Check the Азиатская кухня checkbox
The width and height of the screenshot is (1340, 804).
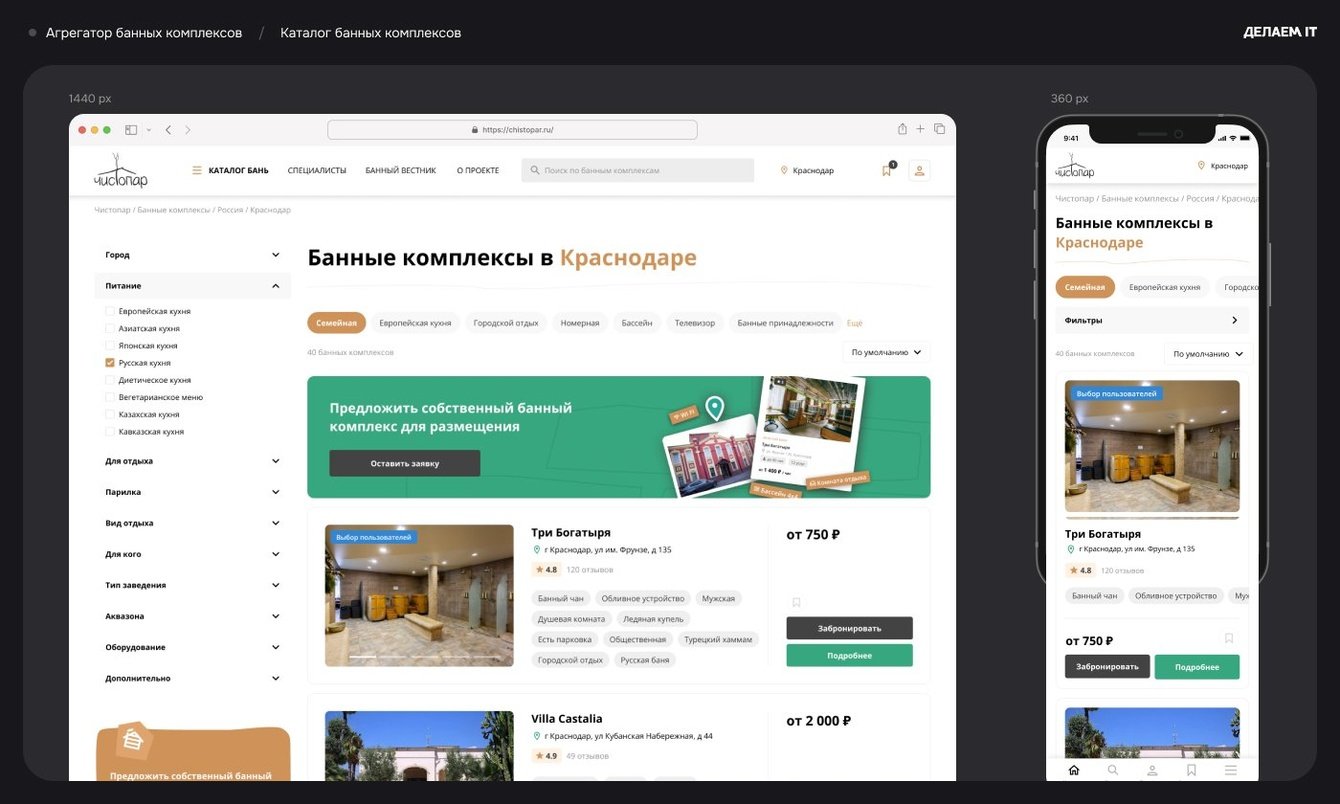pyautogui.click(x=110, y=328)
